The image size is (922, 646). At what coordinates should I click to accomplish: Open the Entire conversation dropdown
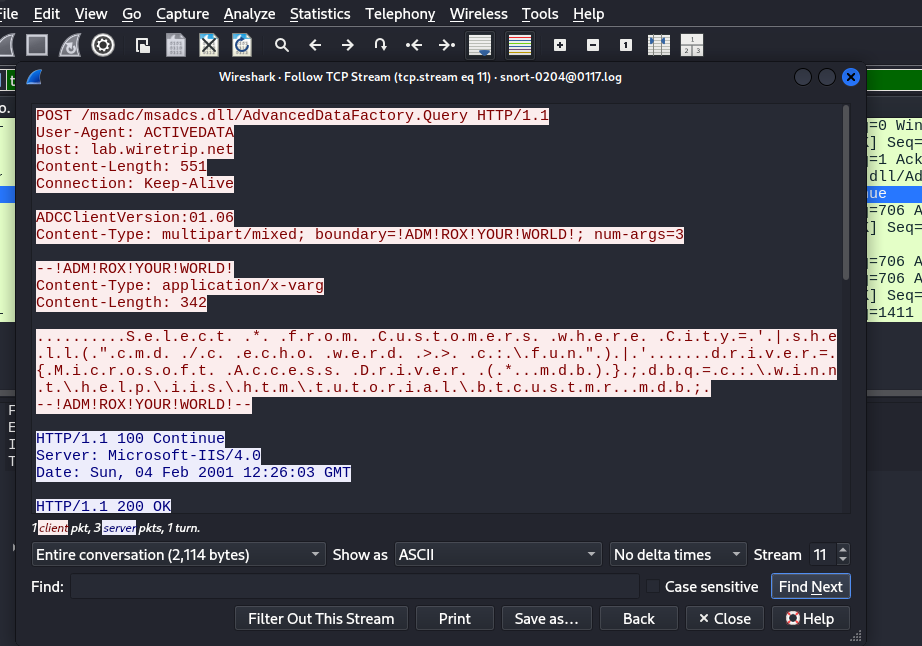178,555
